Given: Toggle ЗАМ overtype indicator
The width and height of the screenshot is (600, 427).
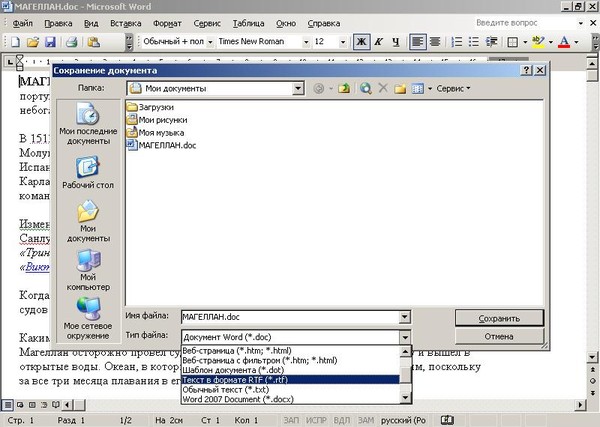Looking at the screenshot, I should pos(366,420).
